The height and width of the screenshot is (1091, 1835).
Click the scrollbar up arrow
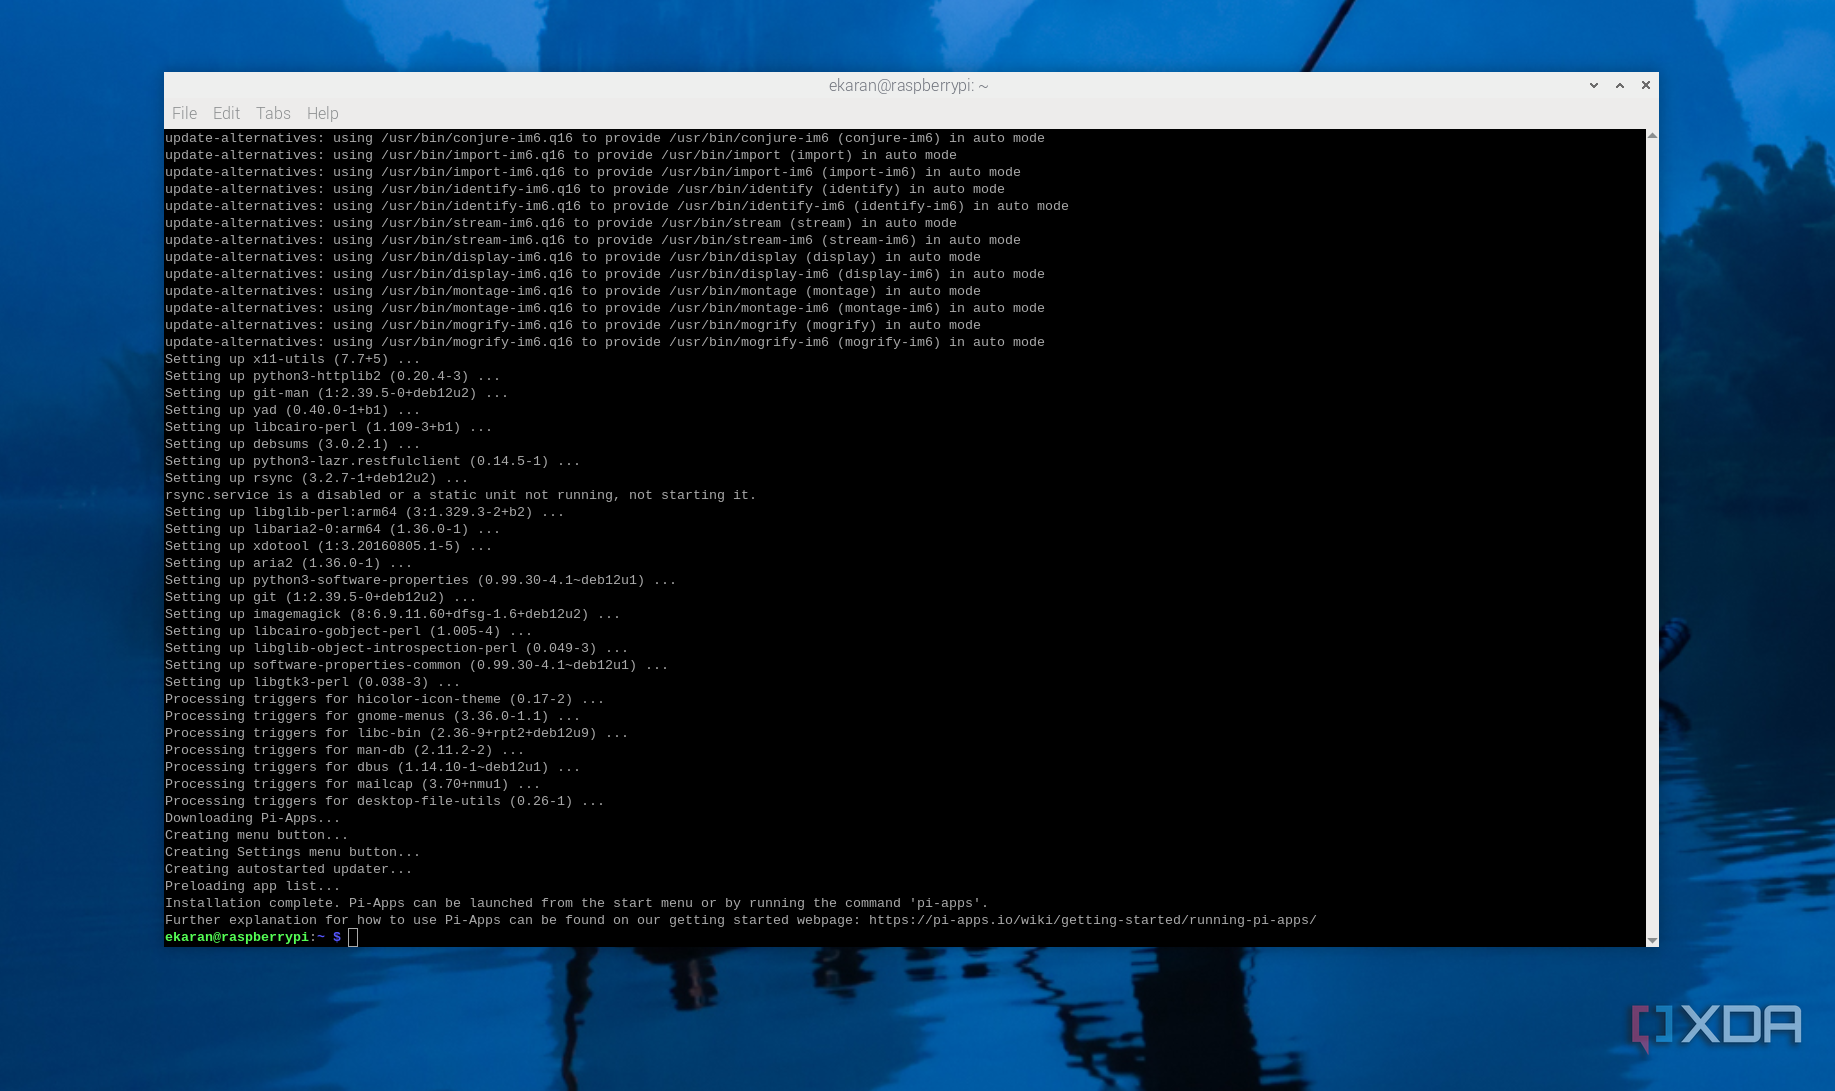point(1652,135)
